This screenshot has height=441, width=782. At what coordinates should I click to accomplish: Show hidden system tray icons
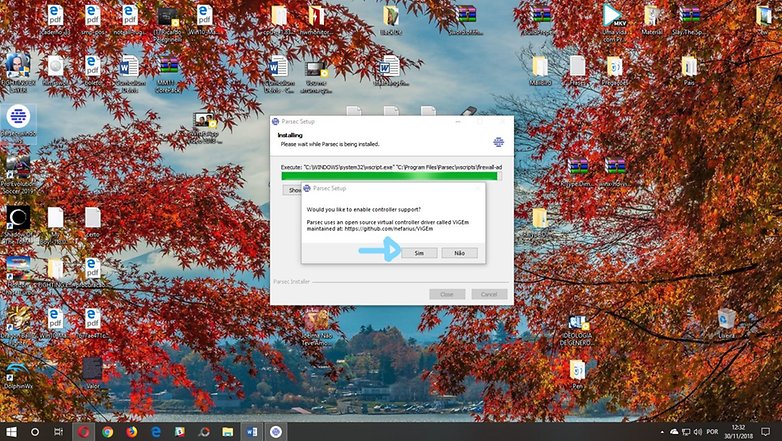tap(662, 432)
